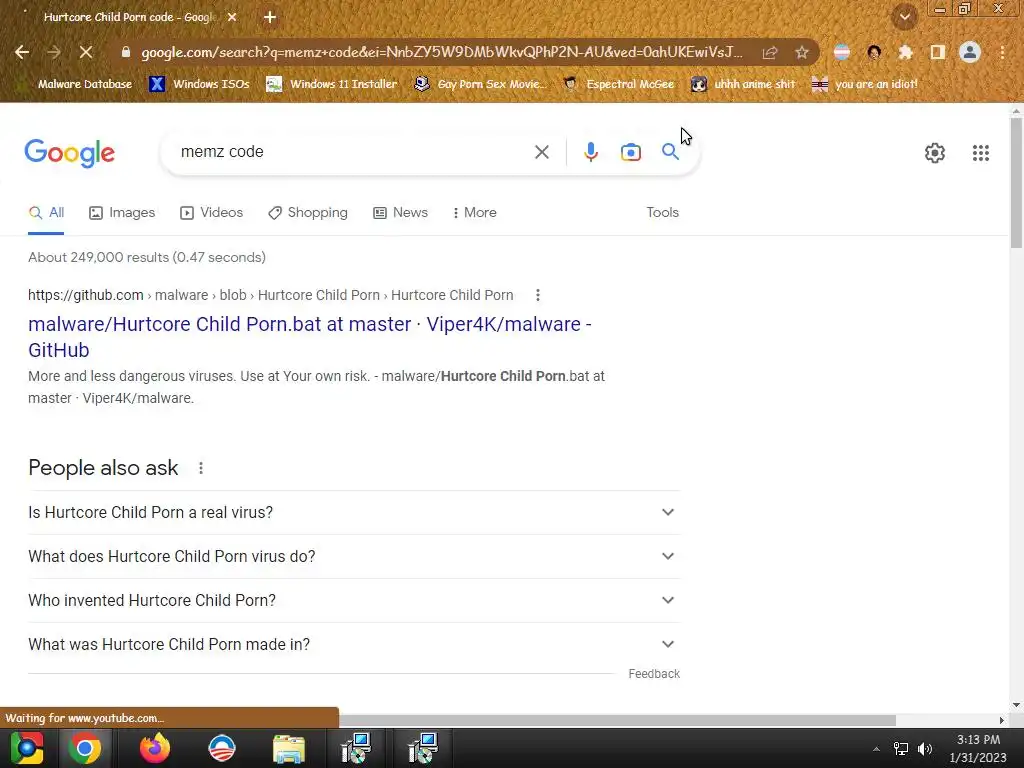Click the scroll-right arrow on the horizontal scrollbar
The image size is (1024, 768).
[1002, 720]
